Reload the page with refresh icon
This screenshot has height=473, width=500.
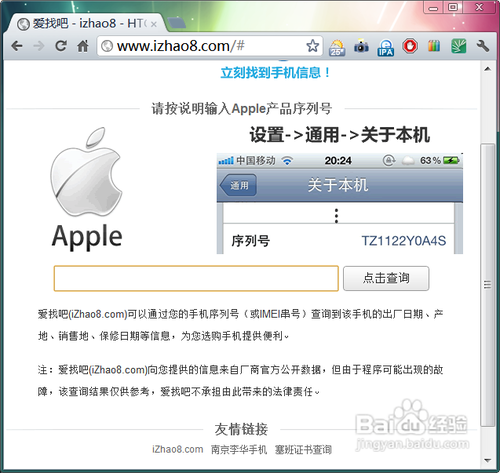coord(61,46)
